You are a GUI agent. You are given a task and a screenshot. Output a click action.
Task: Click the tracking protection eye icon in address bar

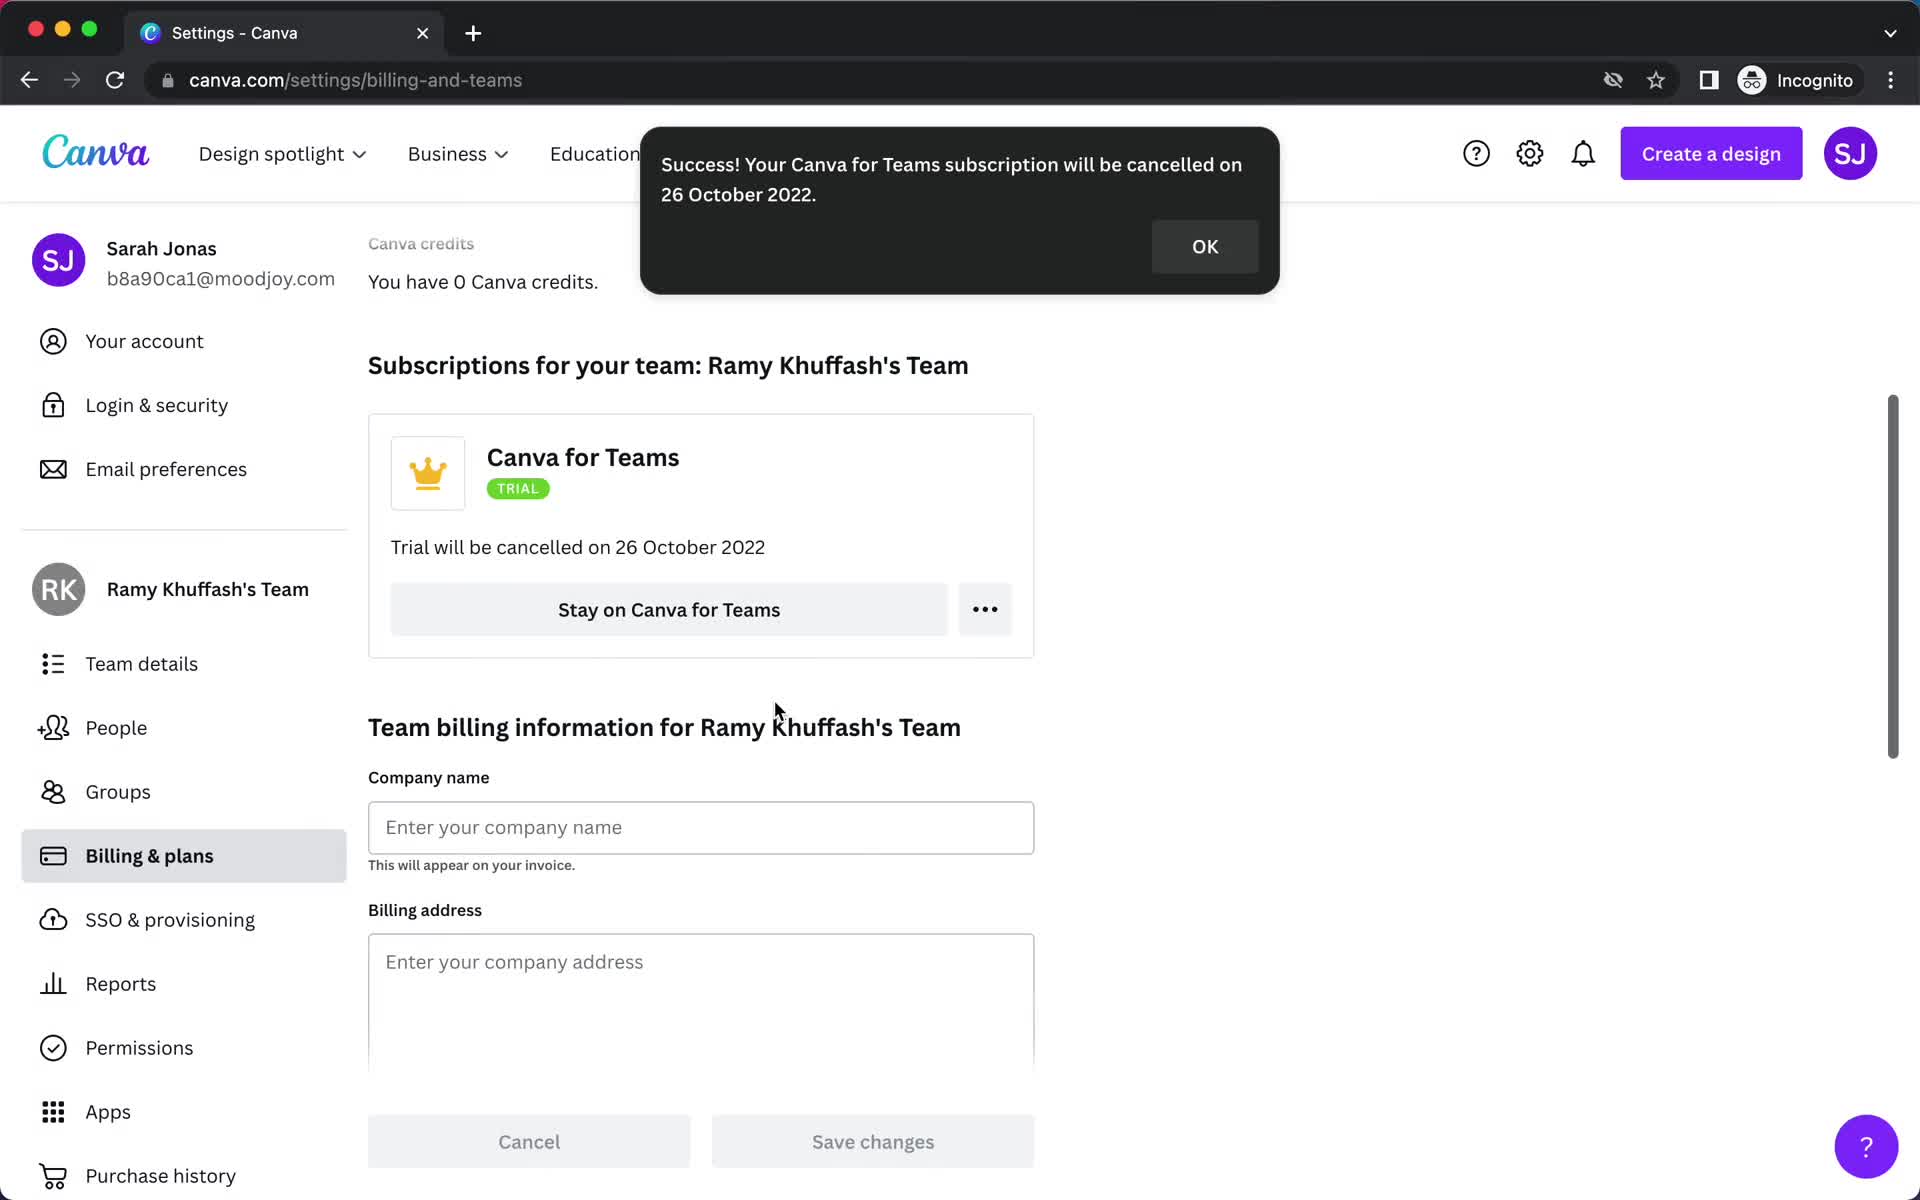click(x=1613, y=80)
